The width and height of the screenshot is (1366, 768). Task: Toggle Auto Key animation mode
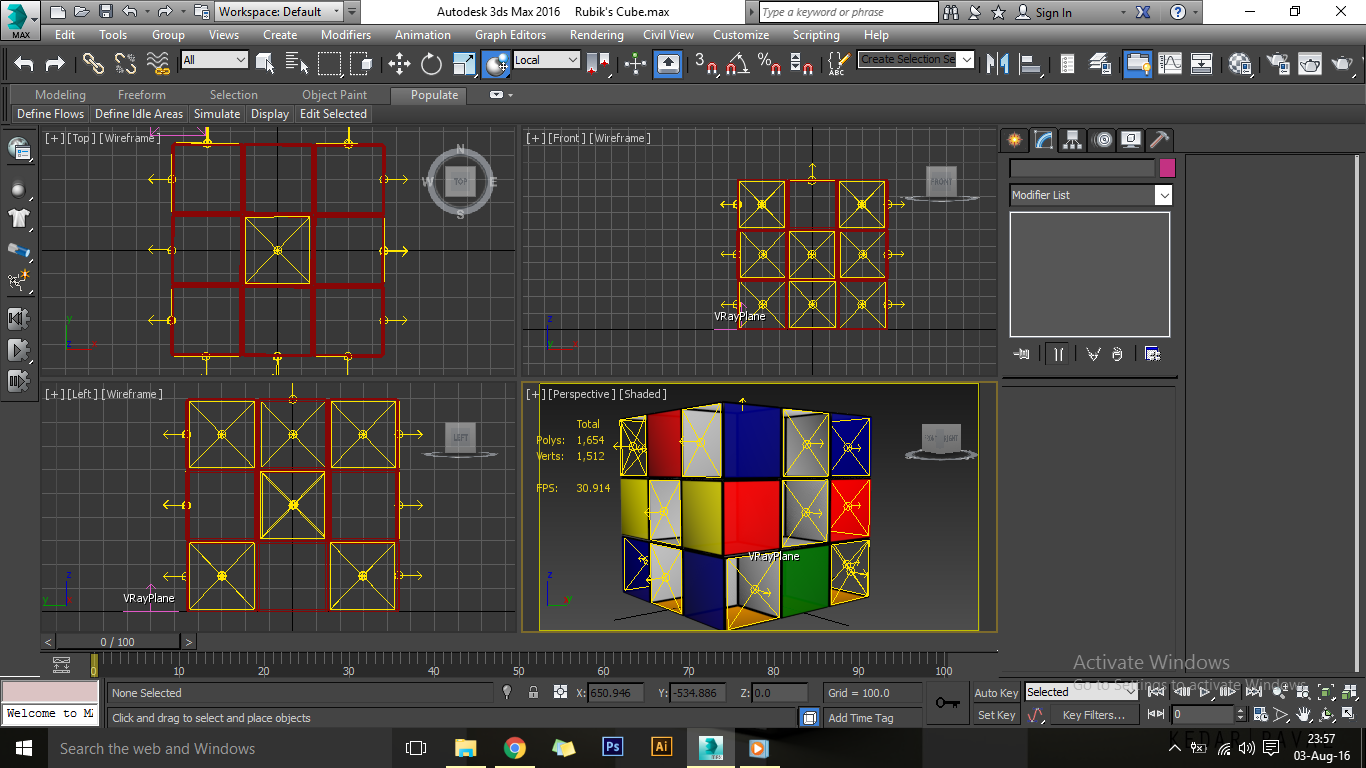coord(996,692)
